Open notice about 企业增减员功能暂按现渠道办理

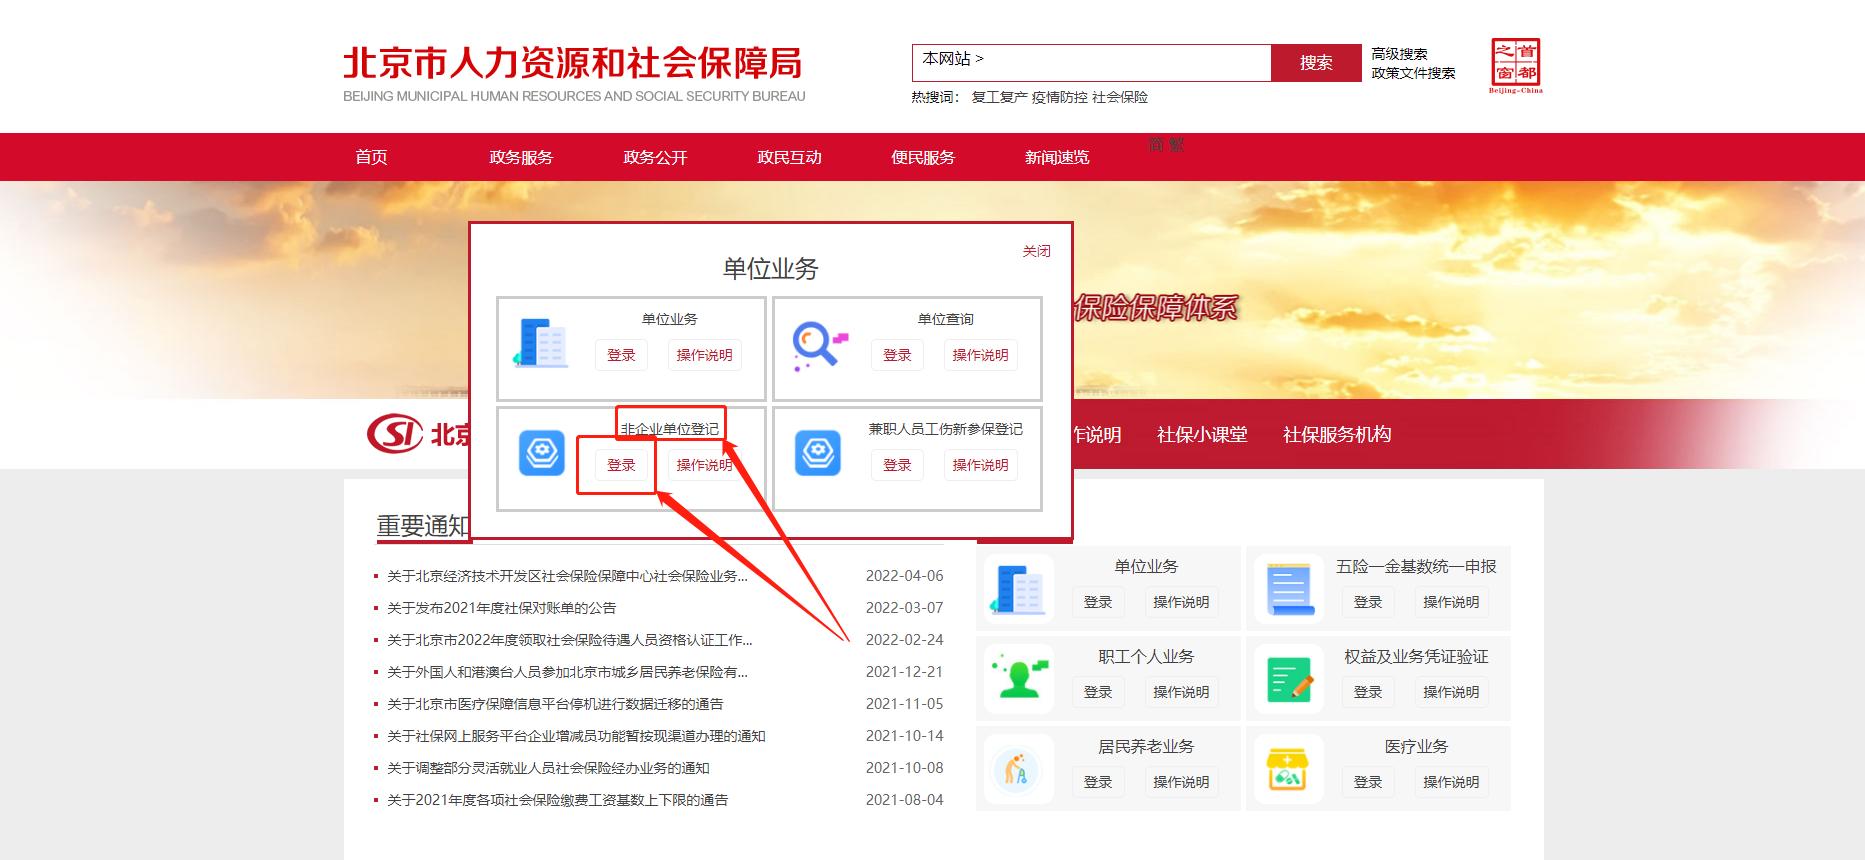click(576, 736)
